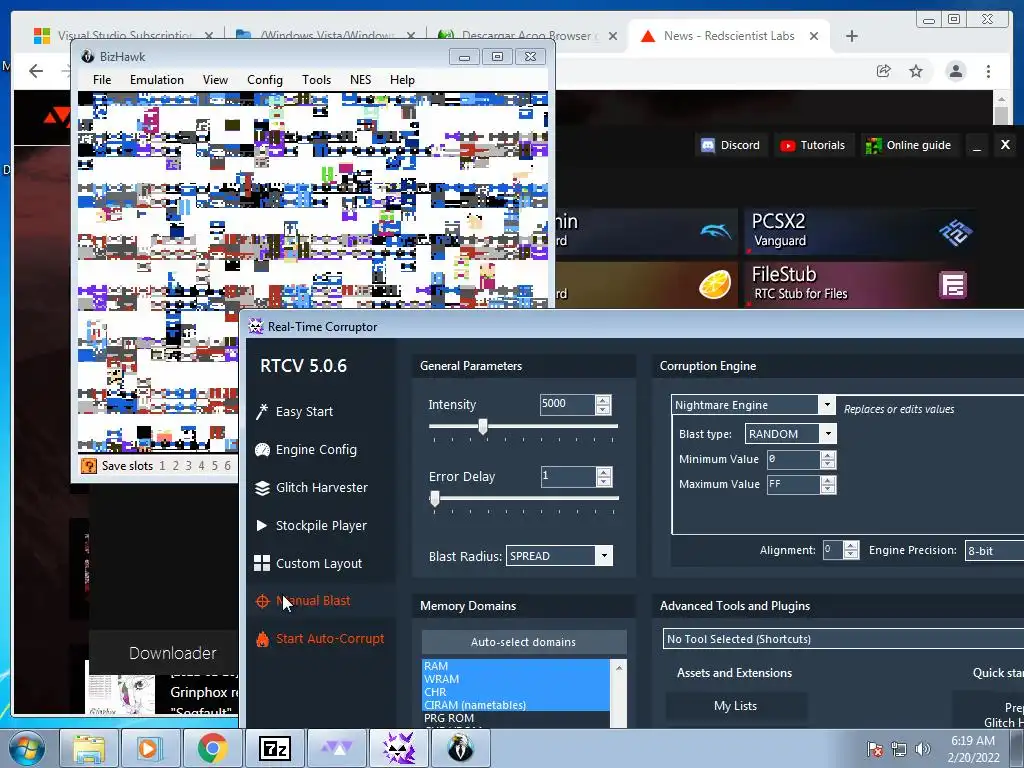Open Blast Radius SPREAD dropdown

pos(604,556)
